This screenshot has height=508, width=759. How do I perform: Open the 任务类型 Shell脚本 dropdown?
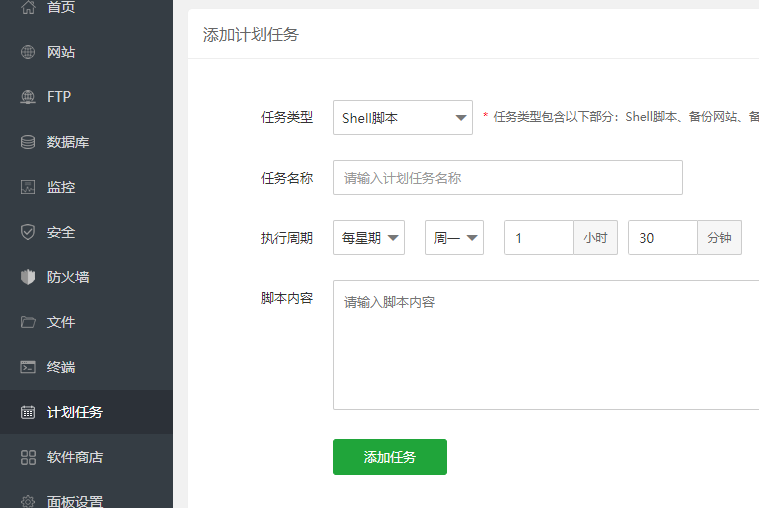(403, 118)
